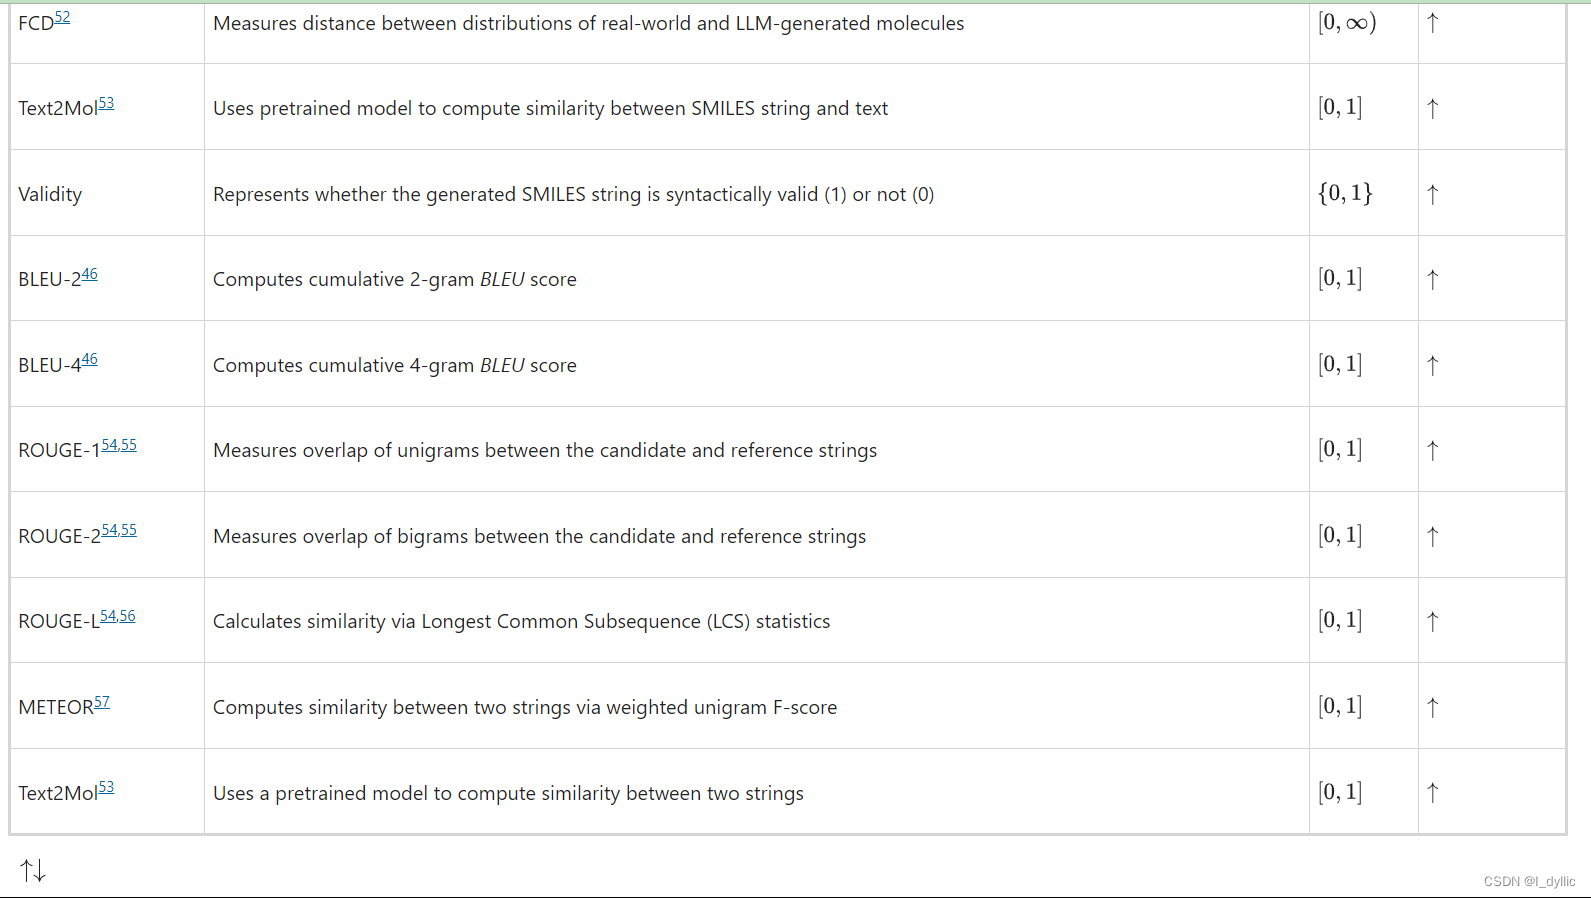The width and height of the screenshot is (1591, 898).
Task: Open reference 53 beside Text2Mol in two-strings row
Action: coord(106,787)
